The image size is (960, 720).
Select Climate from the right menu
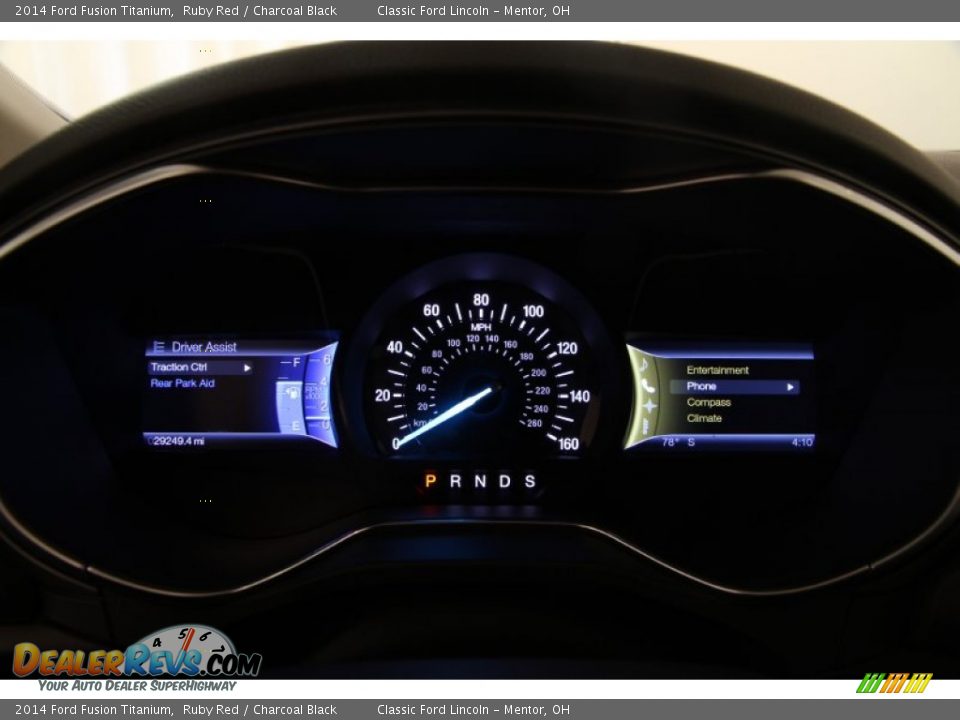[706, 418]
